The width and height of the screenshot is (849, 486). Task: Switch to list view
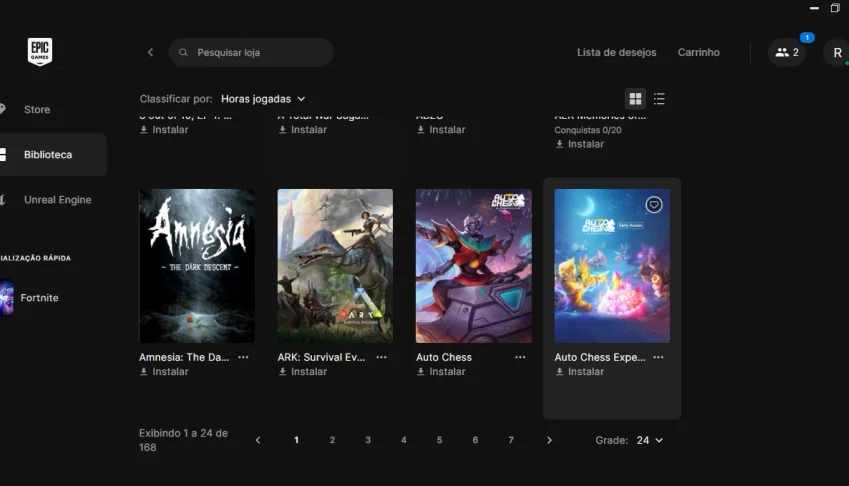[x=659, y=98]
